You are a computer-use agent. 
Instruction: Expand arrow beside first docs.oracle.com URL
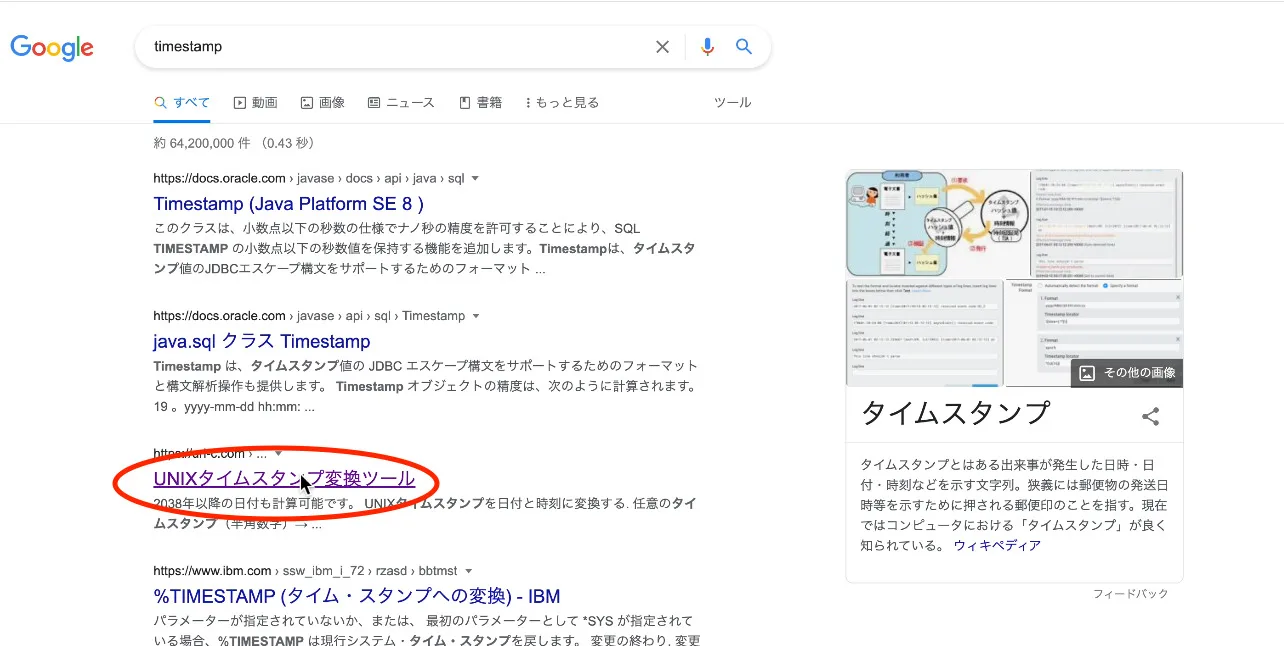(x=475, y=178)
